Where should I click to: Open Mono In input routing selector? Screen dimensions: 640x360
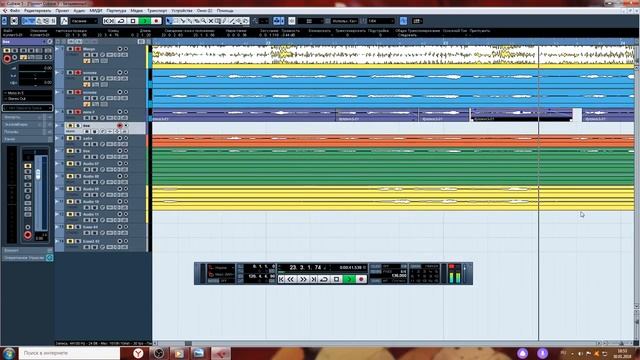[27, 93]
